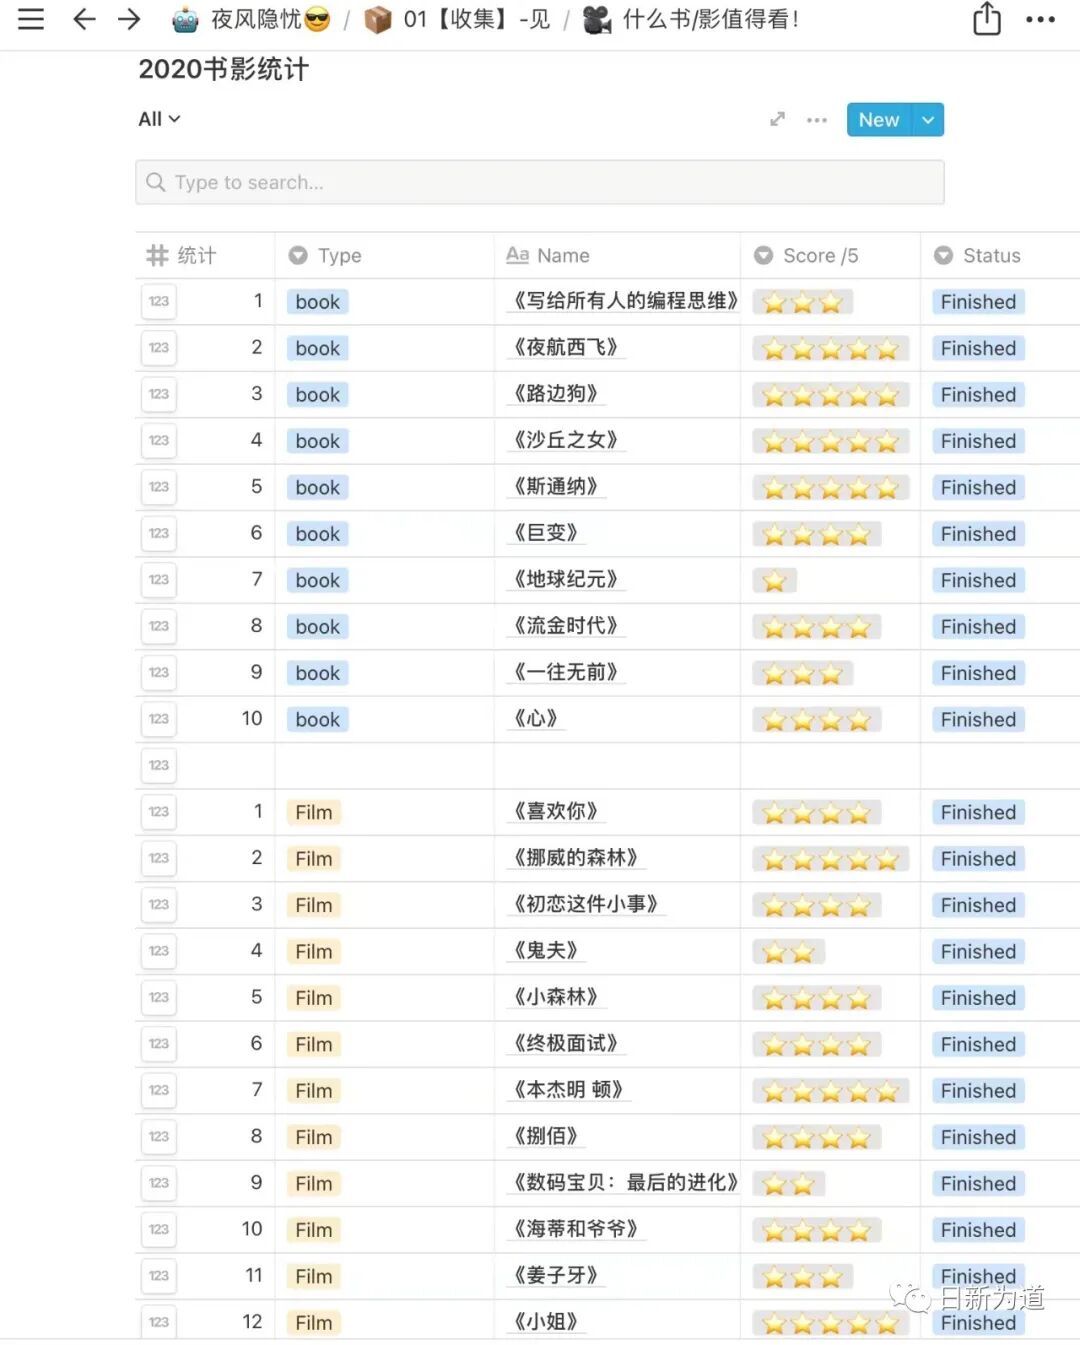1080x1345 pixels.
Task: Click the 123 icon in the empty row
Action: [x=159, y=766]
